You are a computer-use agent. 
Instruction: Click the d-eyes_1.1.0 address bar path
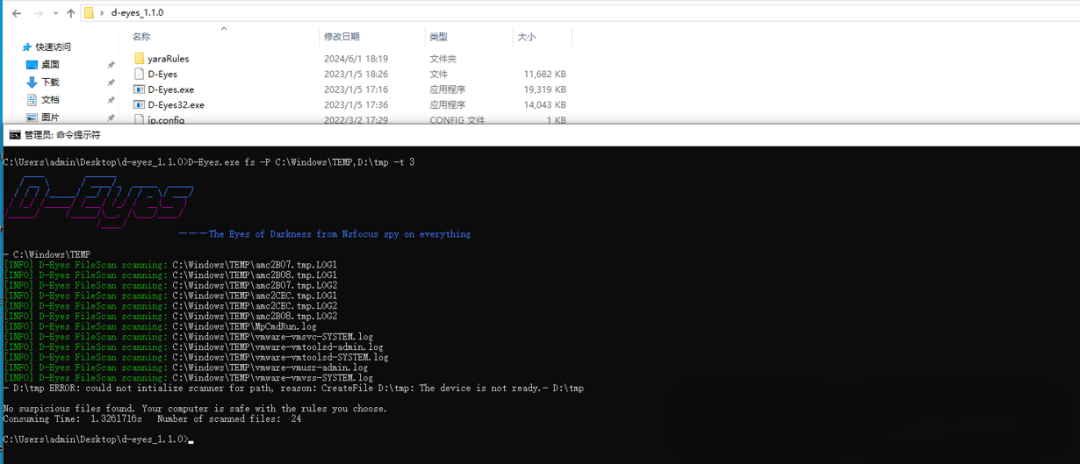[137, 12]
